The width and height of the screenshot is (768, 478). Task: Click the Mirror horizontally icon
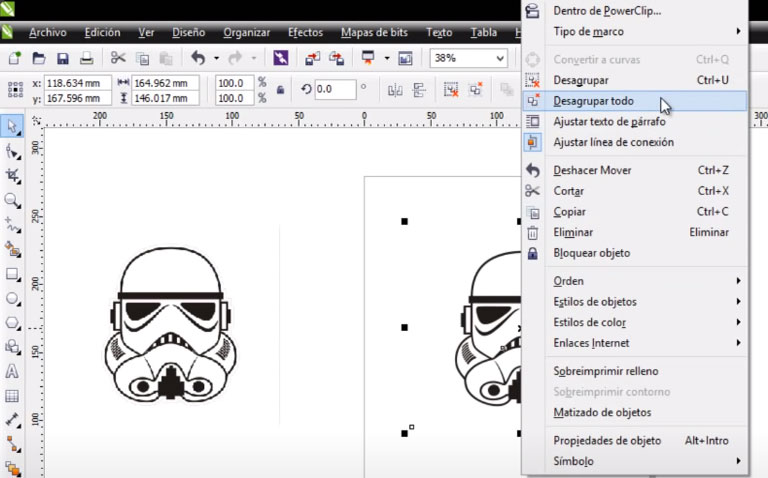(x=395, y=90)
